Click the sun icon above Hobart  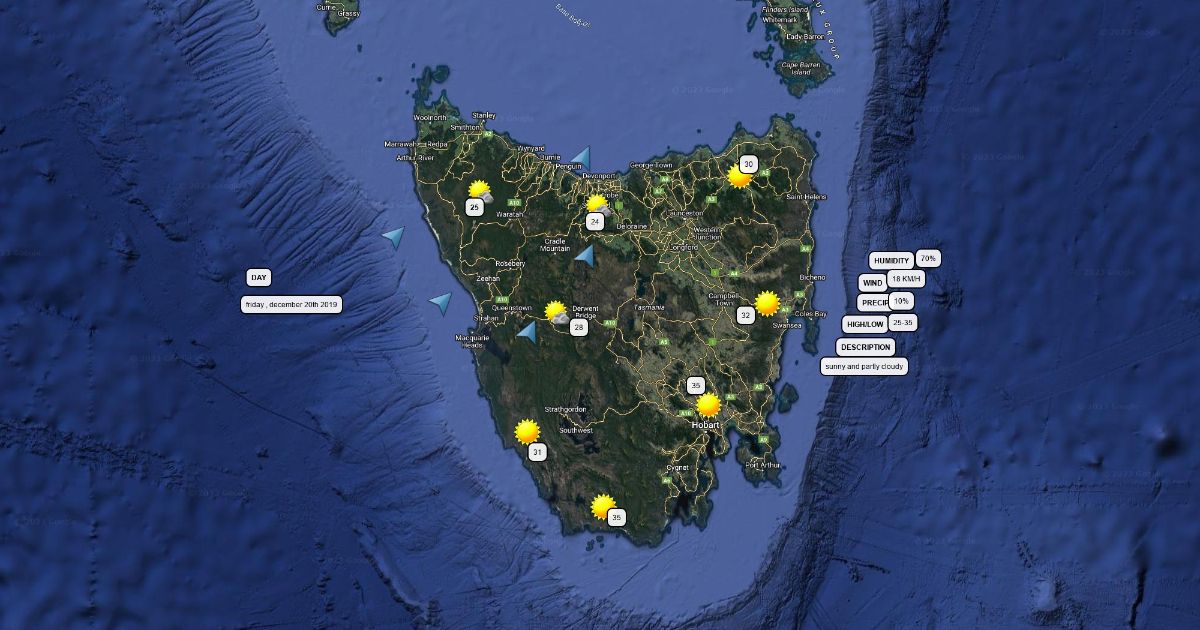[x=708, y=404]
